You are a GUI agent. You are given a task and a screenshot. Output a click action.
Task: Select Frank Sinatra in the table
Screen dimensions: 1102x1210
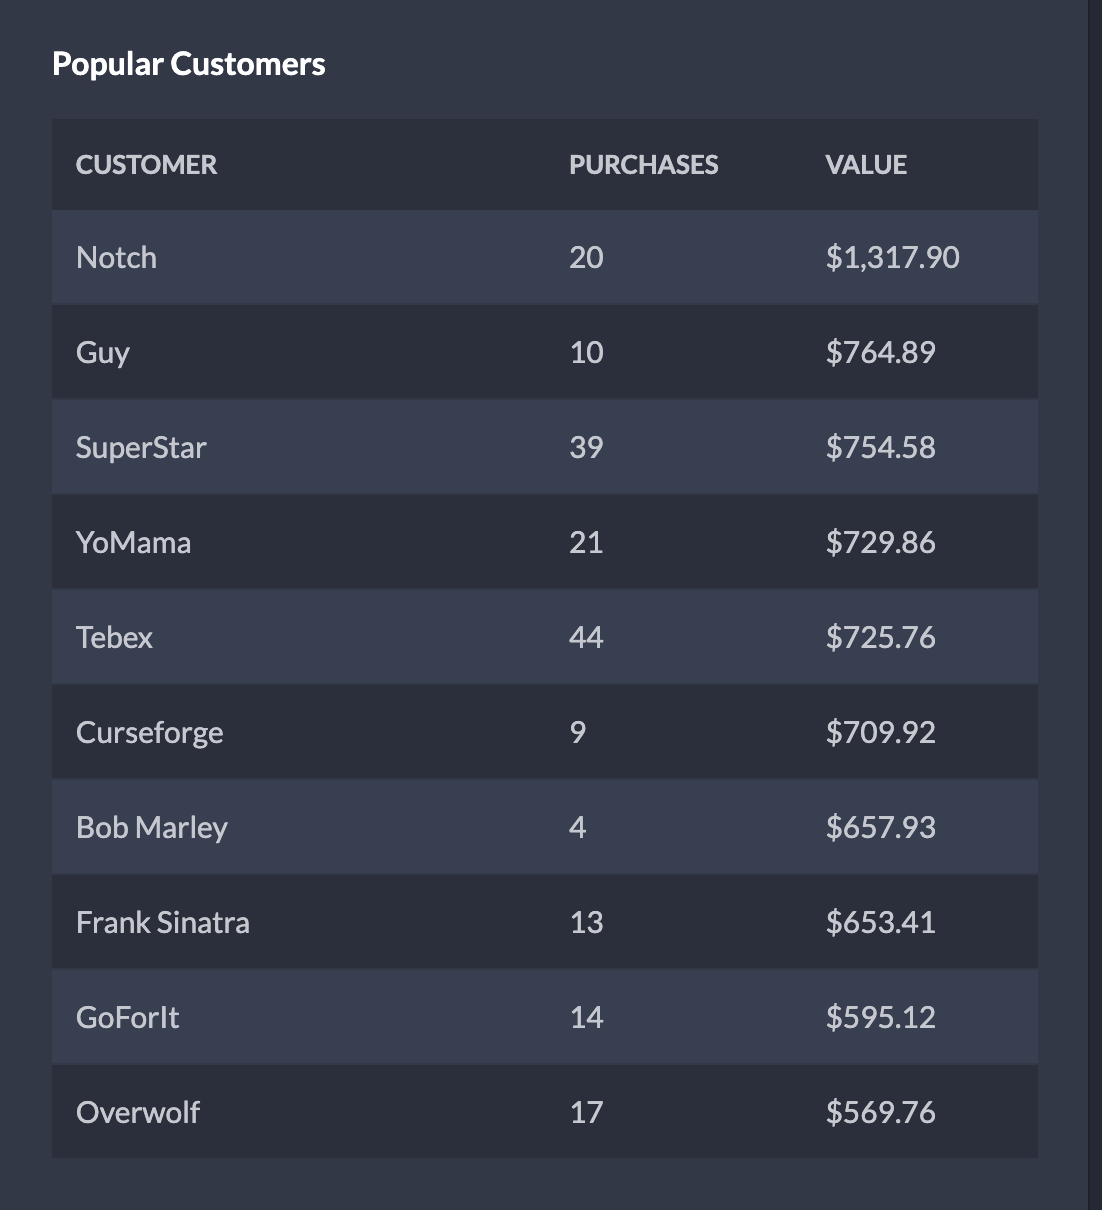[x=163, y=922]
